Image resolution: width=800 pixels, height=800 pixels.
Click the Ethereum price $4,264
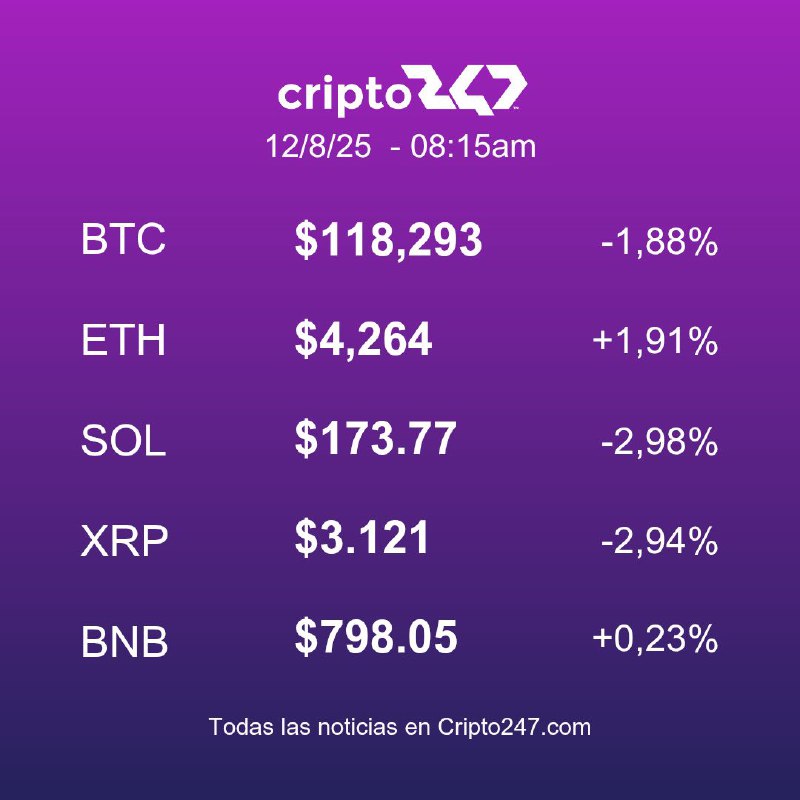[363, 340]
